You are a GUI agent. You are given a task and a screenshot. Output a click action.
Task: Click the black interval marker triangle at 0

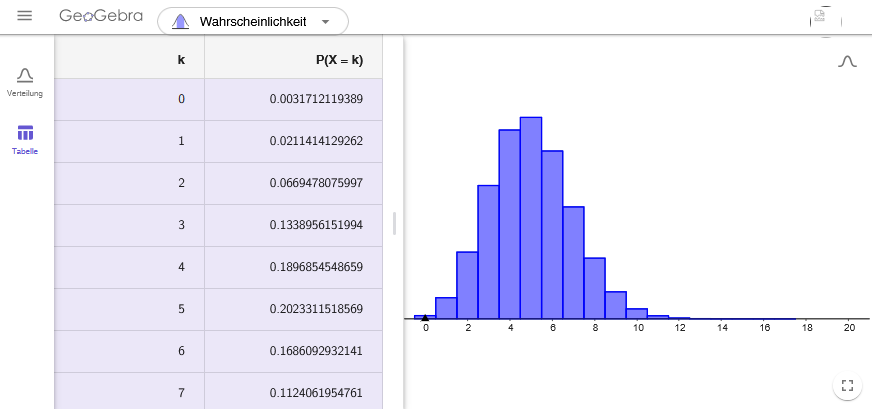[425, 318]
